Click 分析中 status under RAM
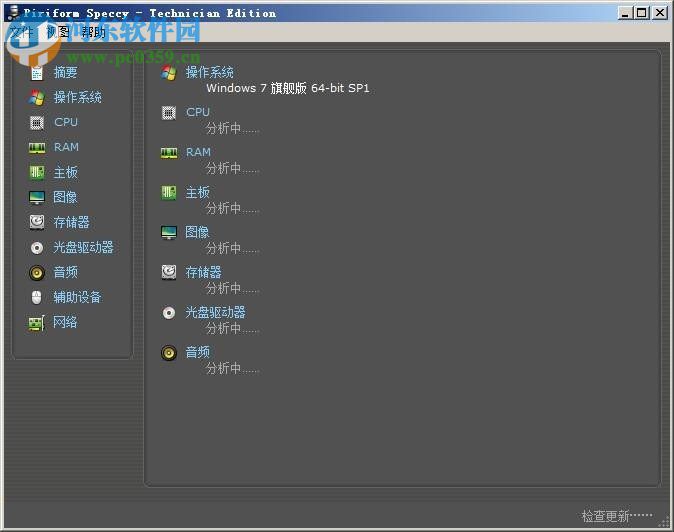Image resolution: width=674 pixels, height=532 pixels. pos(232,168)
